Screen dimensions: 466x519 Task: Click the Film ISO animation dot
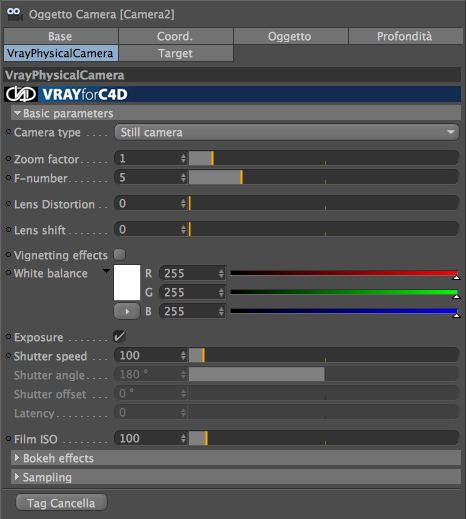click(9, 438)
